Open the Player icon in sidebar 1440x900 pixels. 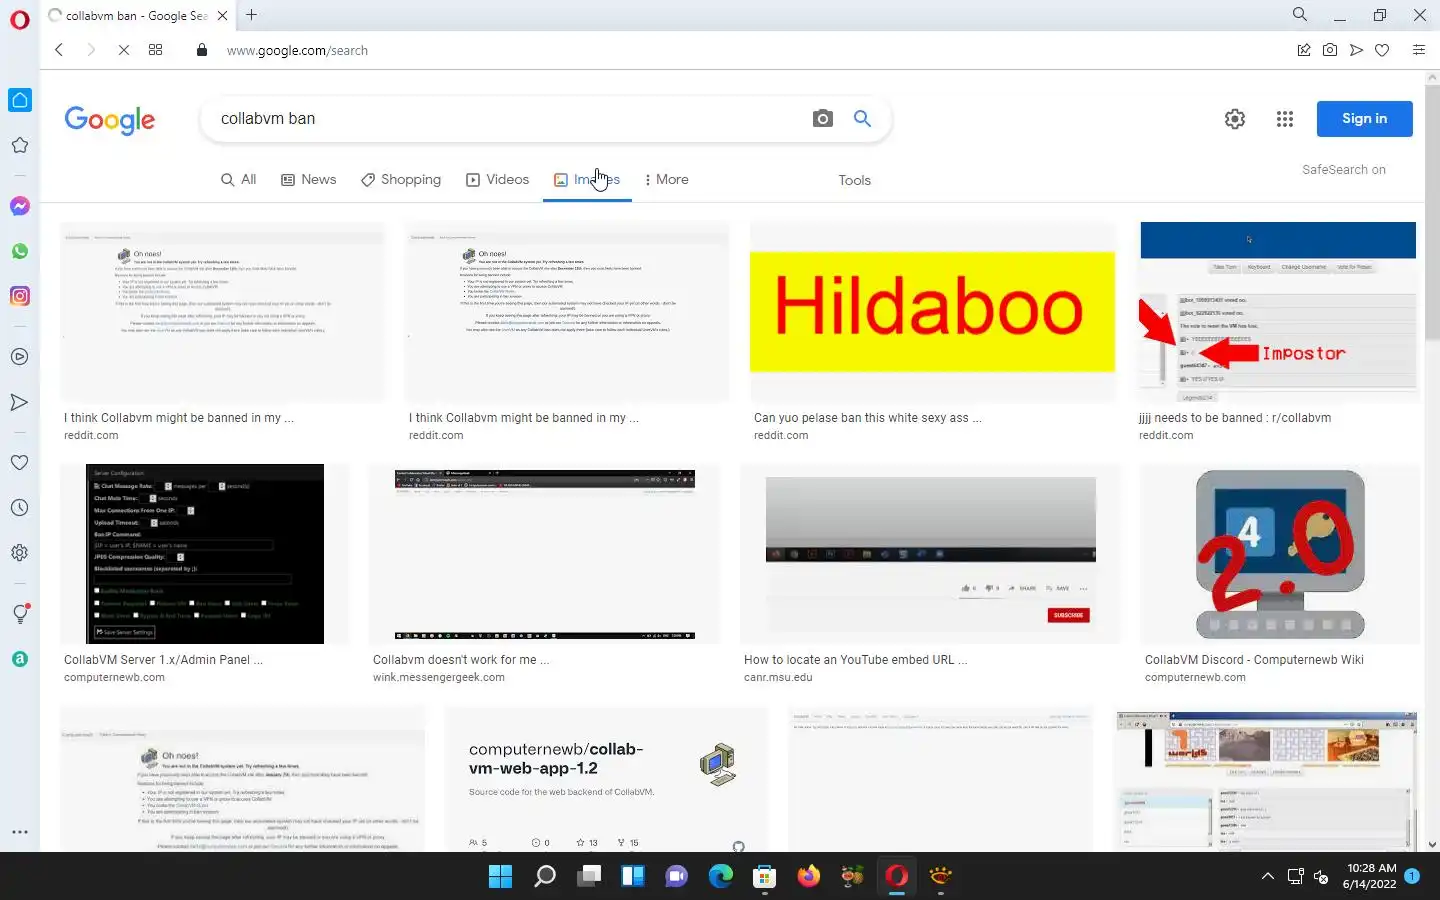point(20,357)
